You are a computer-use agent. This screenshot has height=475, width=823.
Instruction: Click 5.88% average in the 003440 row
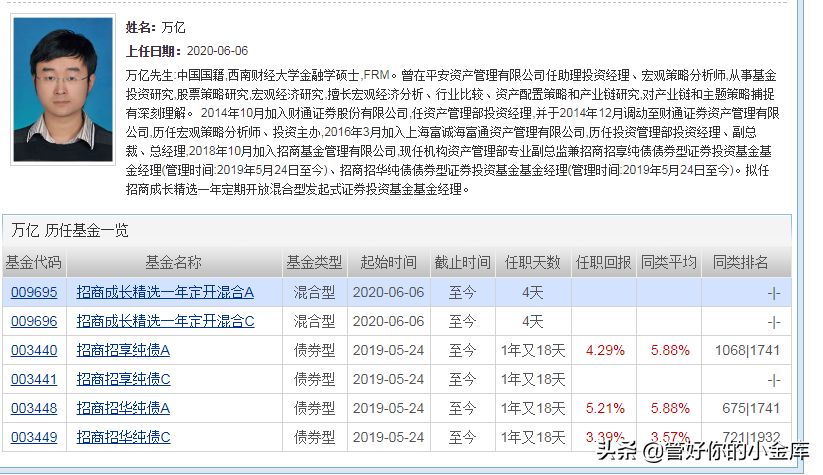pos(670,350)
